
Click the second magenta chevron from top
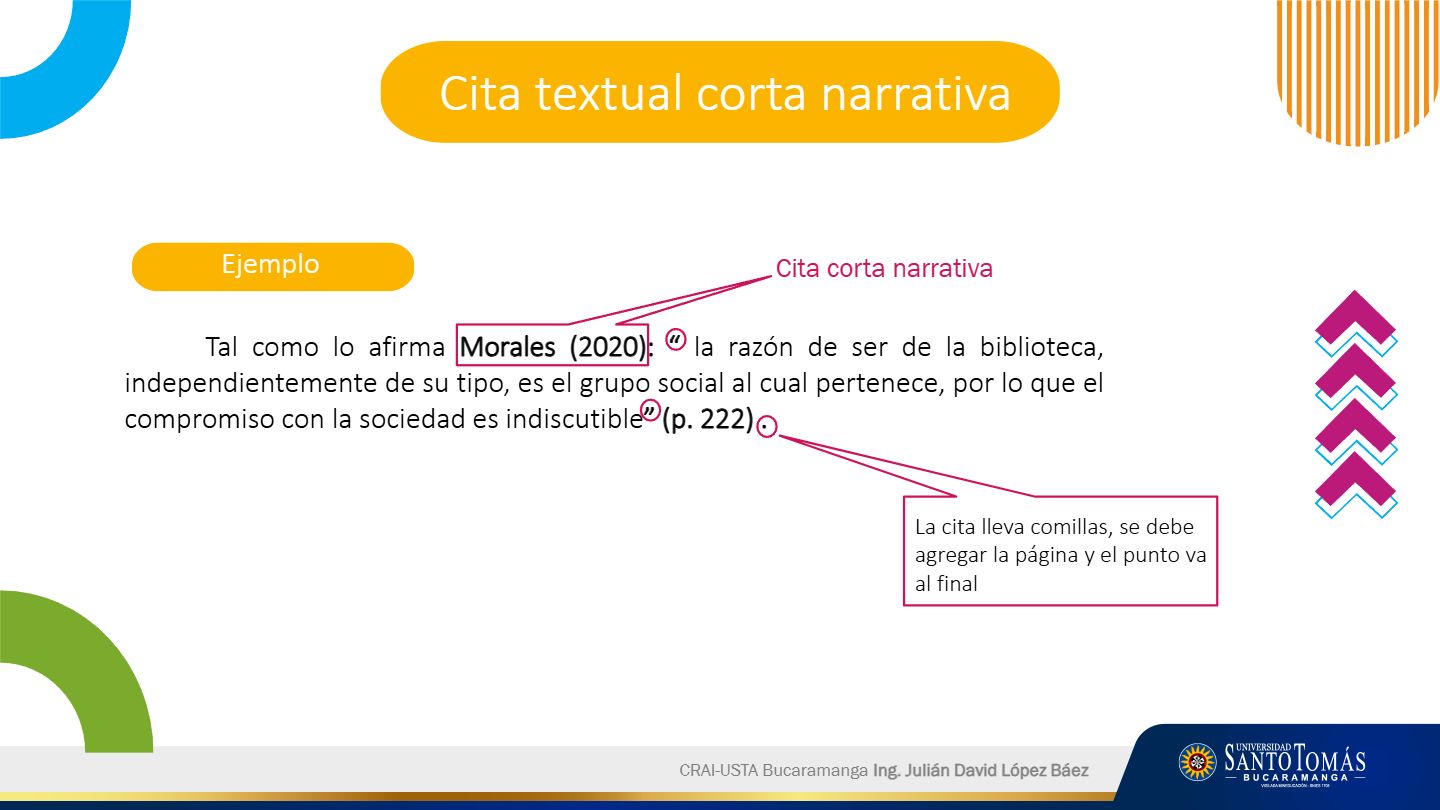point(1355,373)
